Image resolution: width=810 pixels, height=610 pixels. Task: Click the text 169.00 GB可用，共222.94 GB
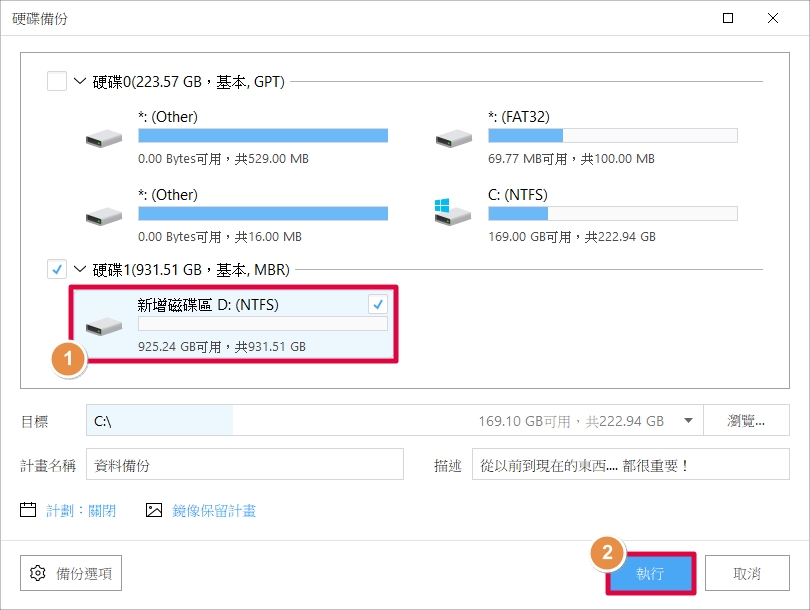(x=572, y=237)
